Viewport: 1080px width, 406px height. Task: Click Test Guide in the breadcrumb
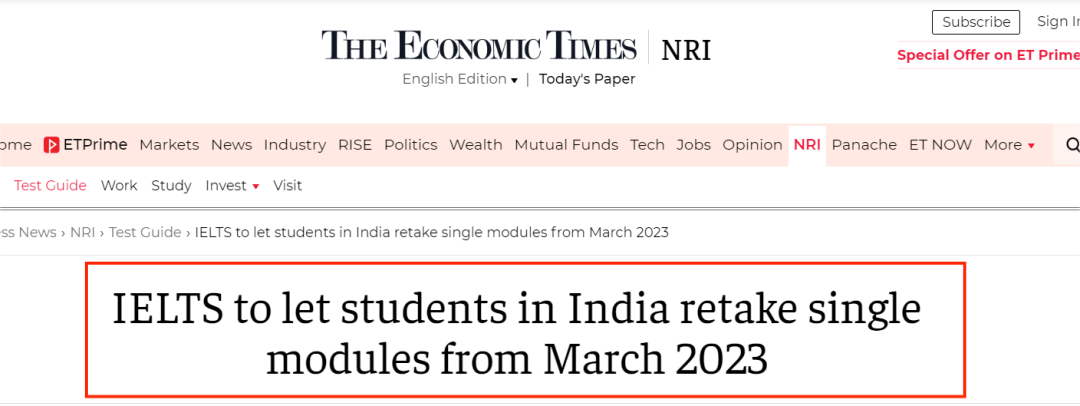click(x=145, y=232)
